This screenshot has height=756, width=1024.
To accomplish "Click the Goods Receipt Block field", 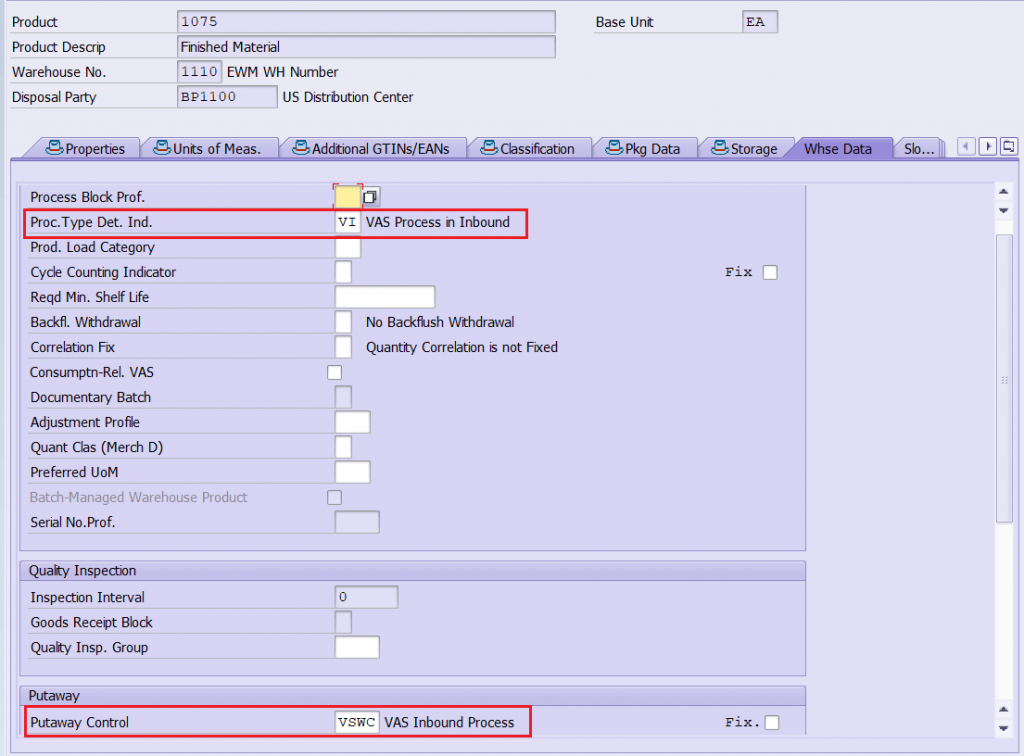I will point(343,622).
